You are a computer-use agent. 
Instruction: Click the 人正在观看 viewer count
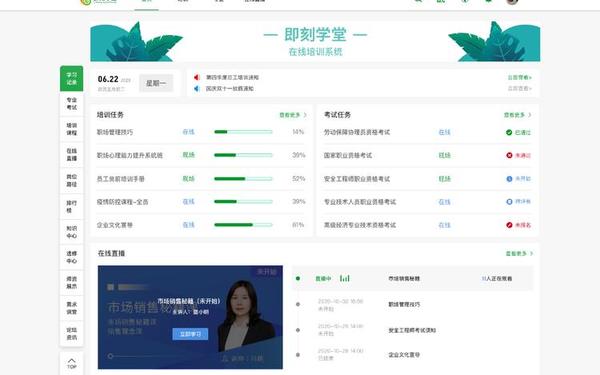pyautogui.click(x=497, y=279)
